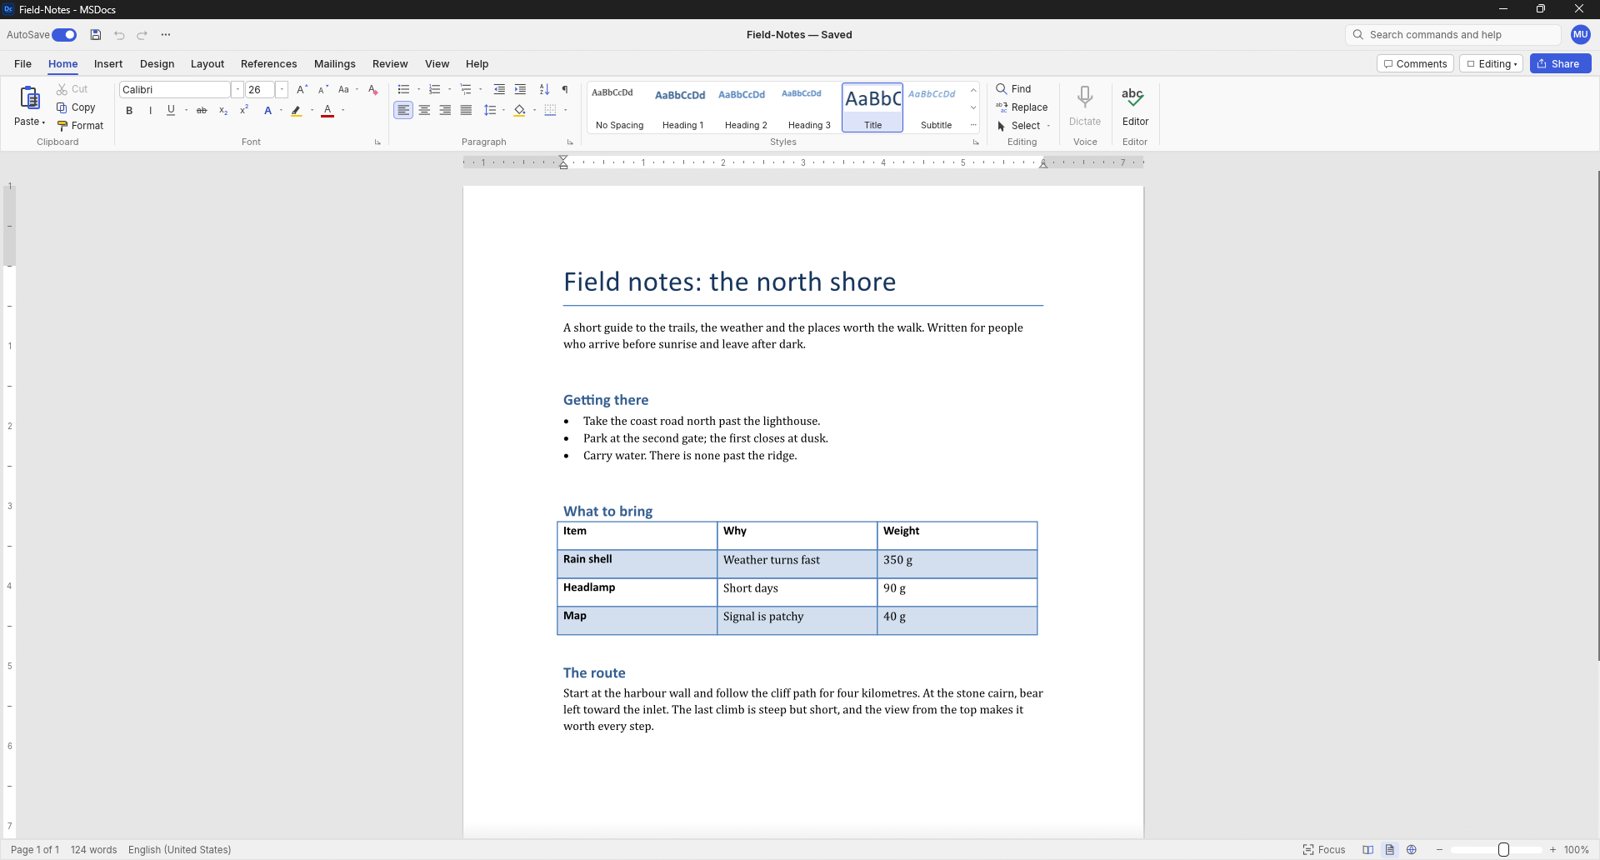The image size is (1600, 860).
Task: Toggle underline formatting
Action: [x=171, y=111]
